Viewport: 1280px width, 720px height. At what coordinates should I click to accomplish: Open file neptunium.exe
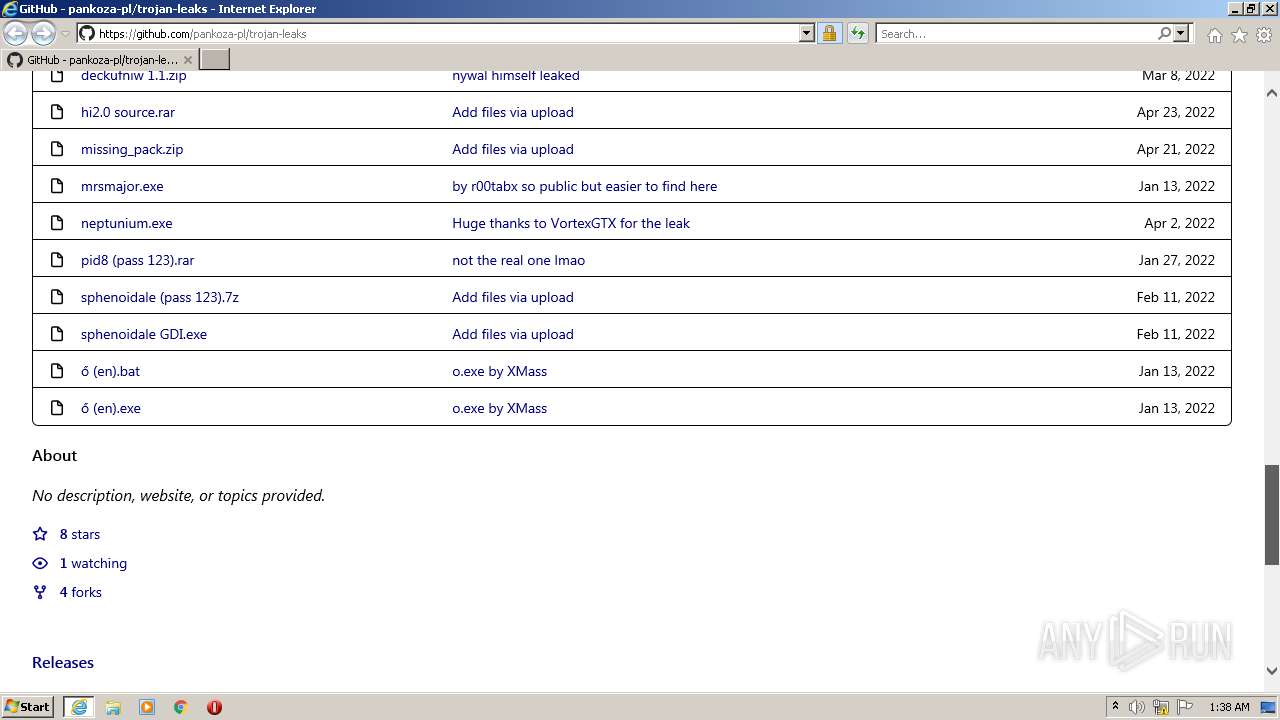(x=127, y=223)
